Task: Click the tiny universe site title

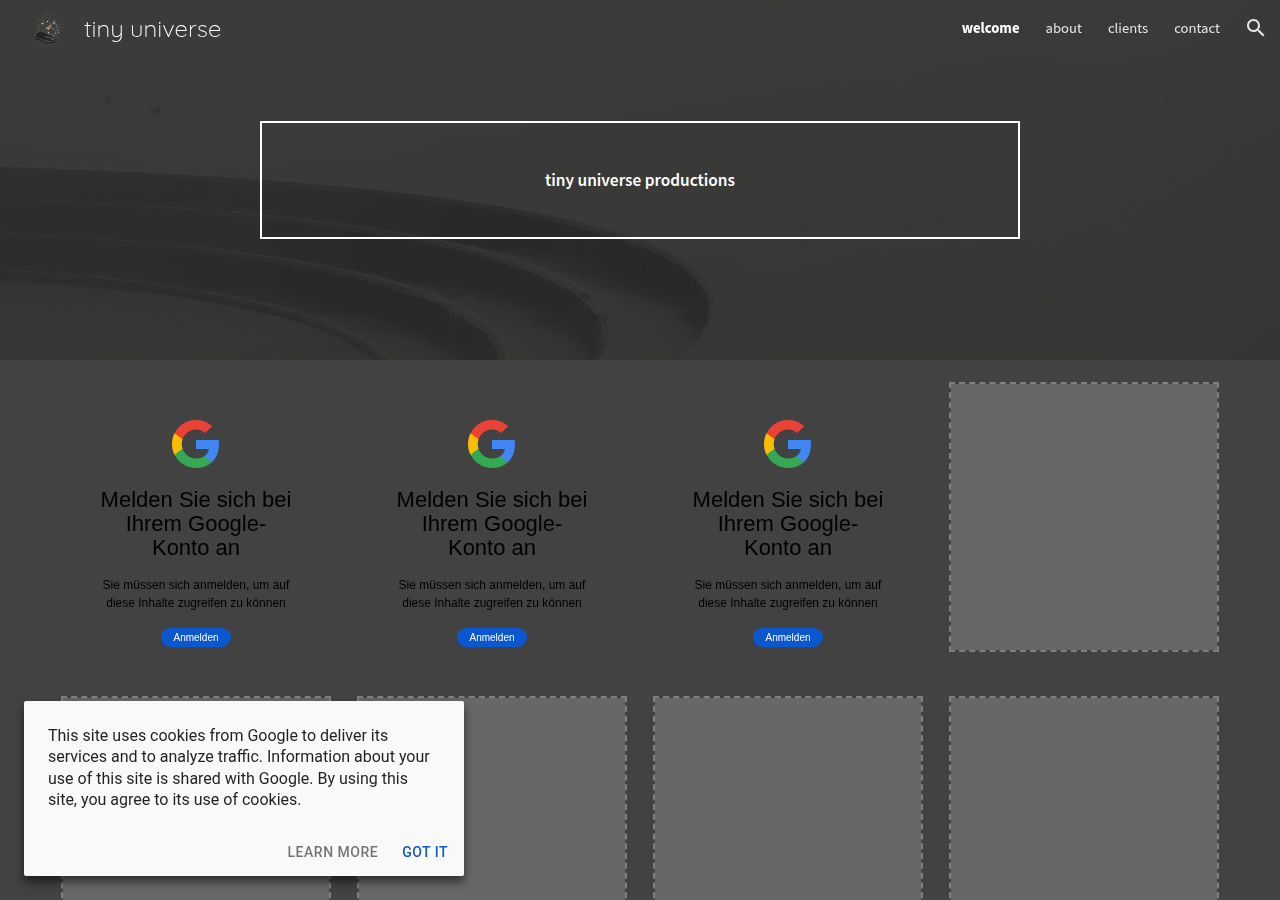Action: pyautogui.click(x=152, y=29)
